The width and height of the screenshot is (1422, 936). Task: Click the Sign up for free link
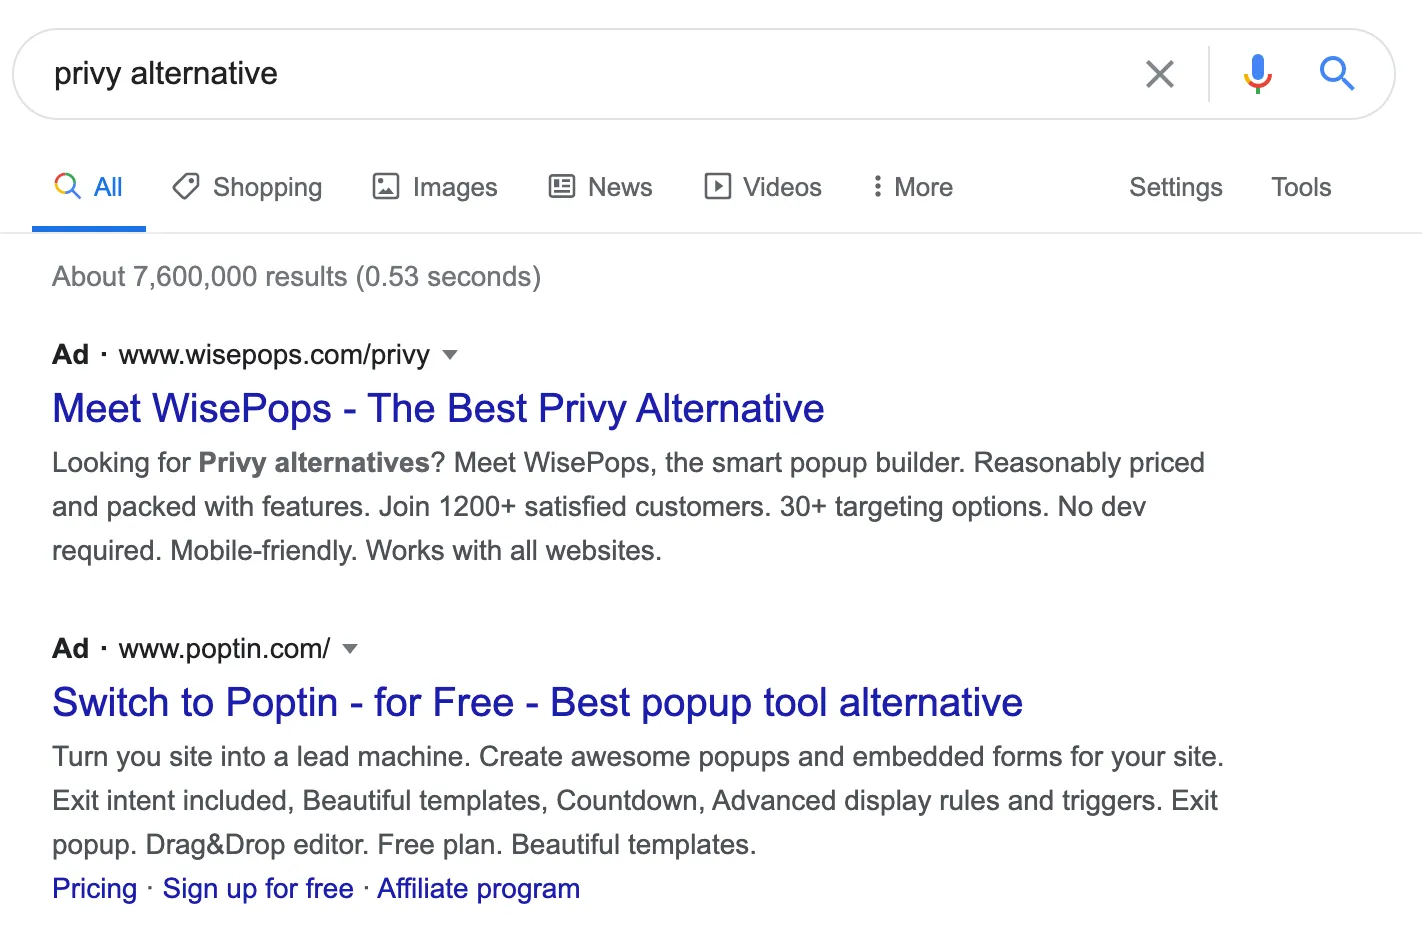[x=257, y=888]
